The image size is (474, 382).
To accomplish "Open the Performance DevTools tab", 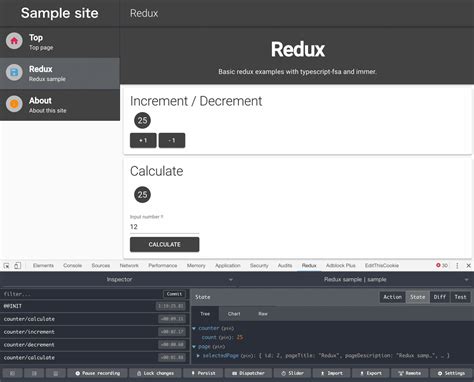I will (x=163, y=266).
